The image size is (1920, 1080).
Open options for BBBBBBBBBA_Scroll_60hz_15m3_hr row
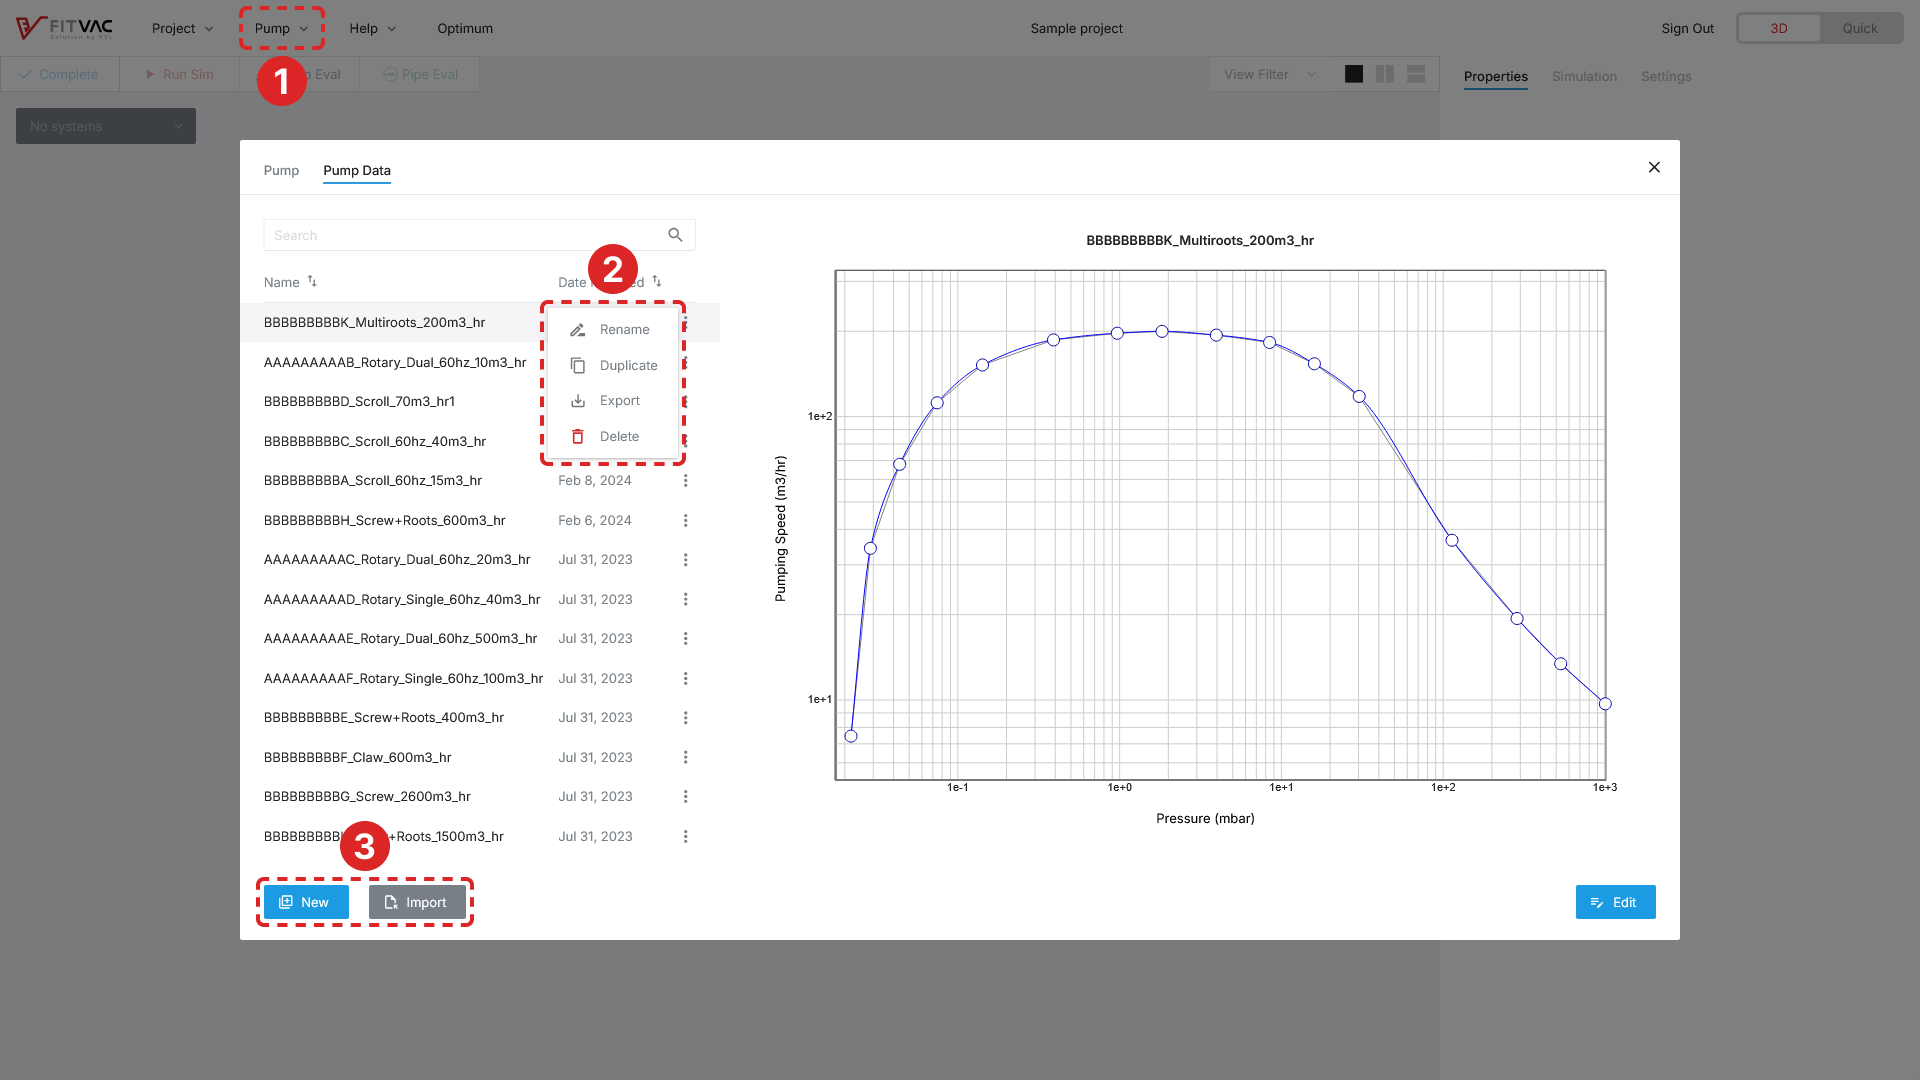click(x=686, y=481)
